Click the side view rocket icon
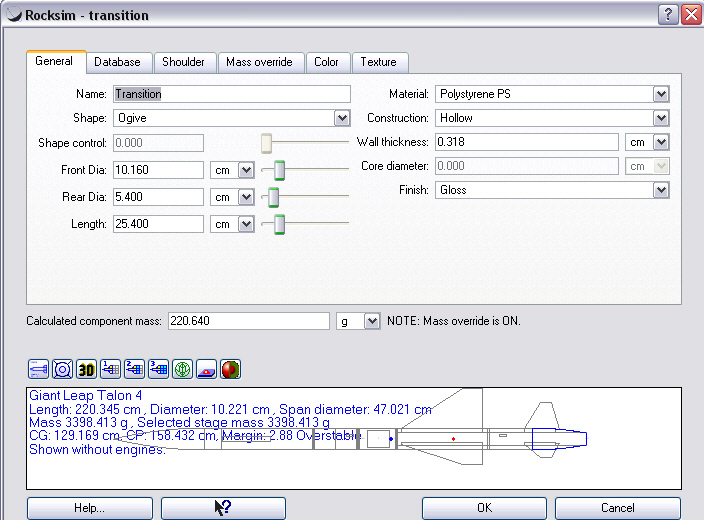Screen dimensions: 704x520 [38, 370]
